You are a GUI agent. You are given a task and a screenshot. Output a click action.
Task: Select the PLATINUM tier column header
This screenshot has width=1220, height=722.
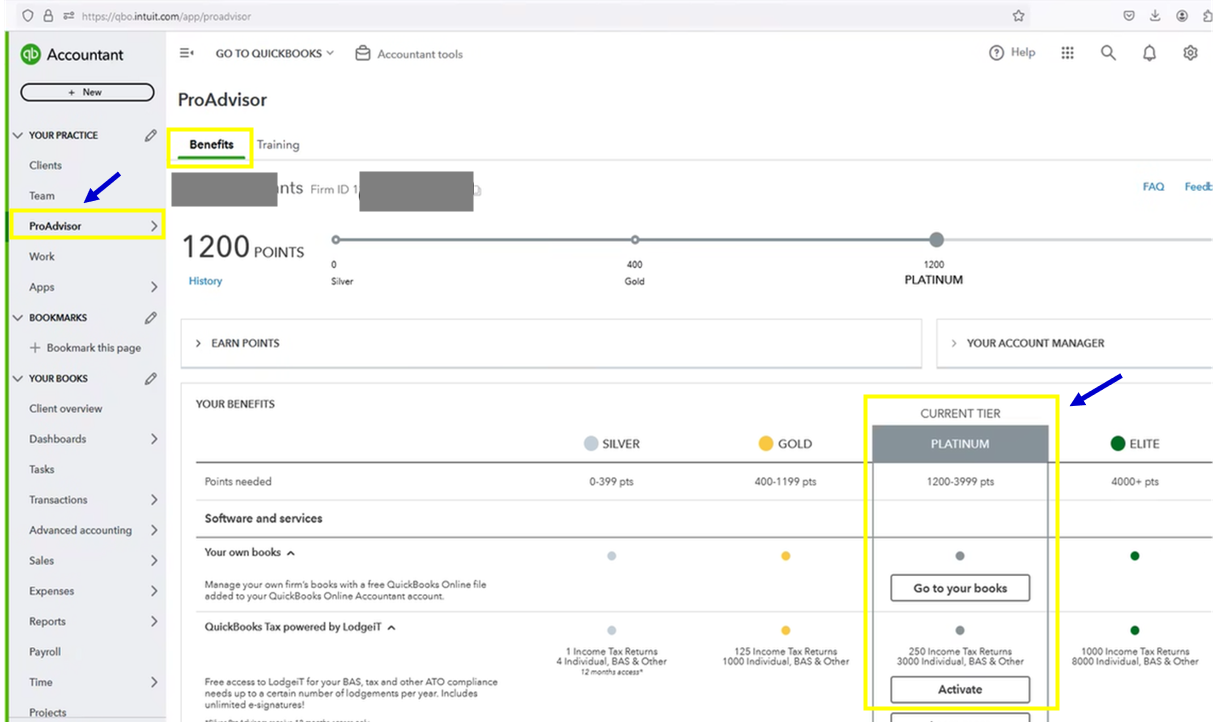(960, 444)
